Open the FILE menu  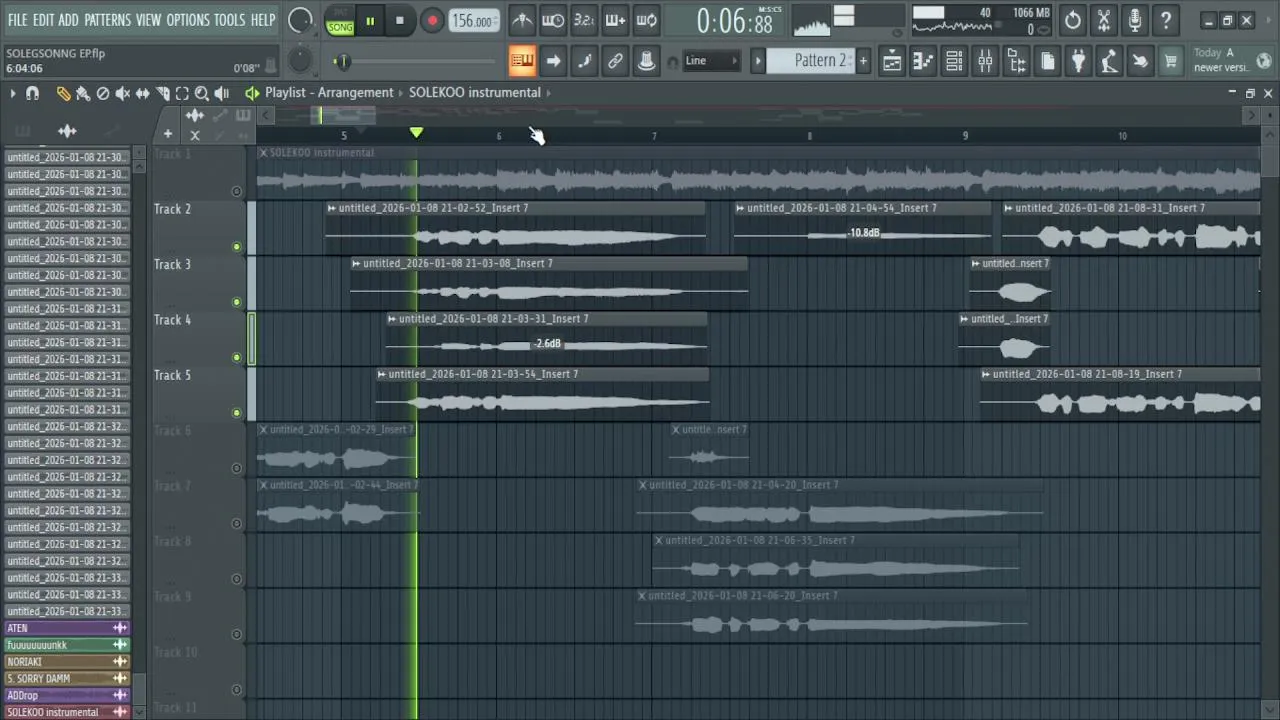point(17,20)
